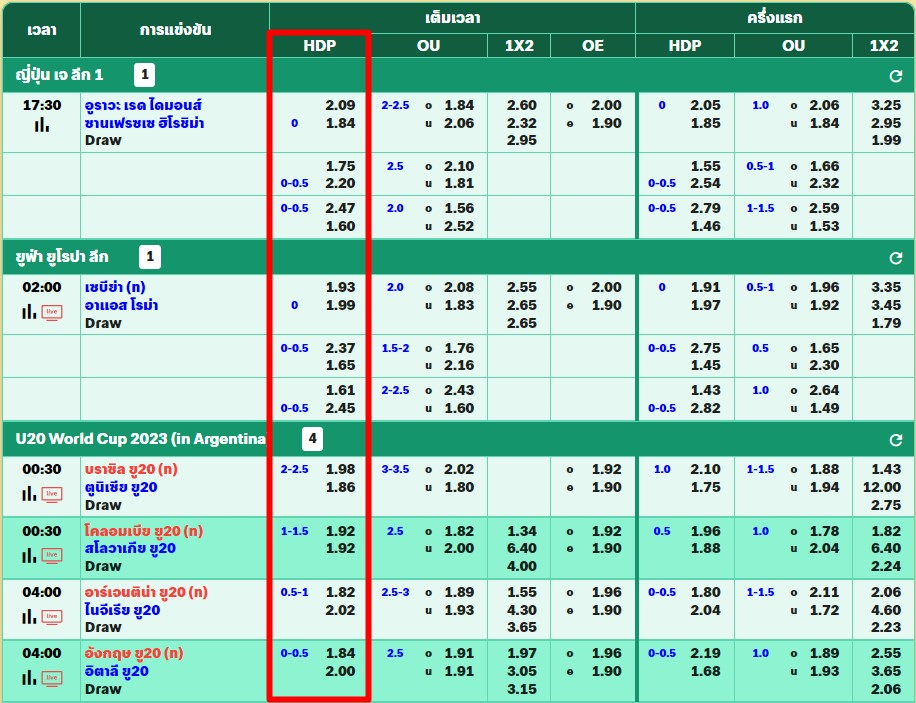The image size is (916, 703).
Task: Open live TV icon for อาร์เจนติน่า ยู20 match
Action: coord(51,616)
